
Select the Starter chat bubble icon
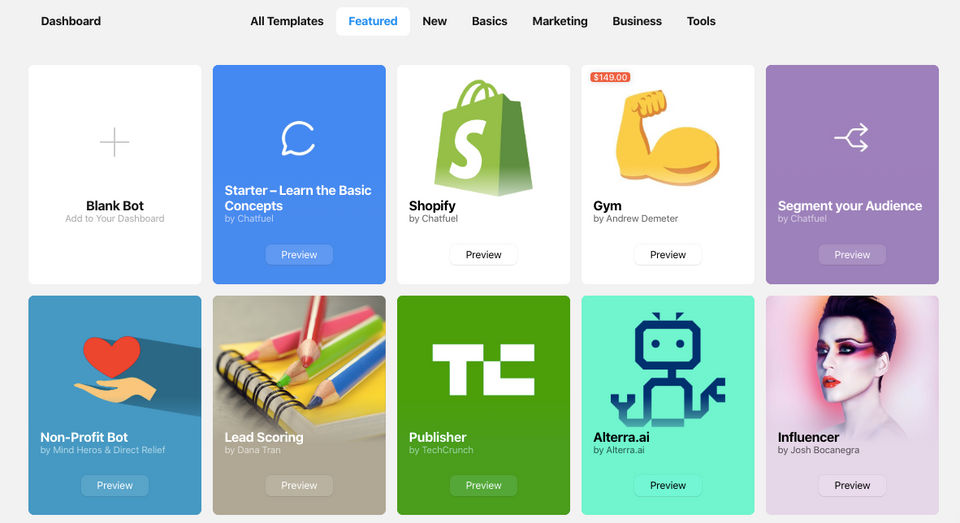coord(298,138)
